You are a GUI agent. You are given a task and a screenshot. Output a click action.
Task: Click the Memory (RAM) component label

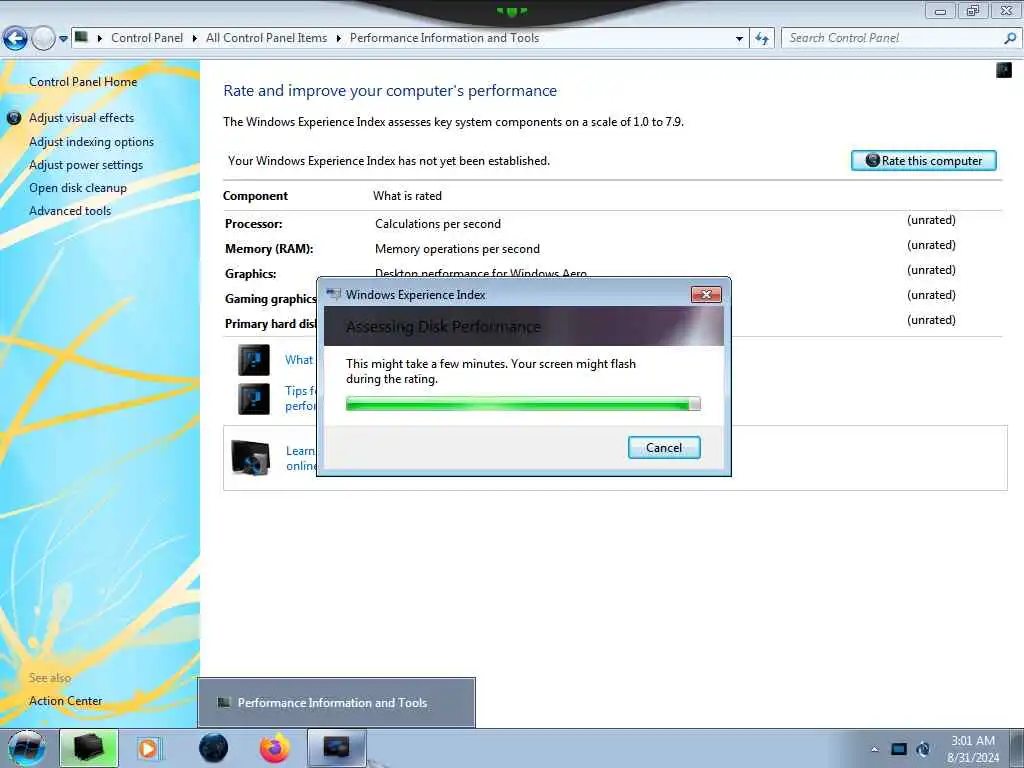(269, 249)
